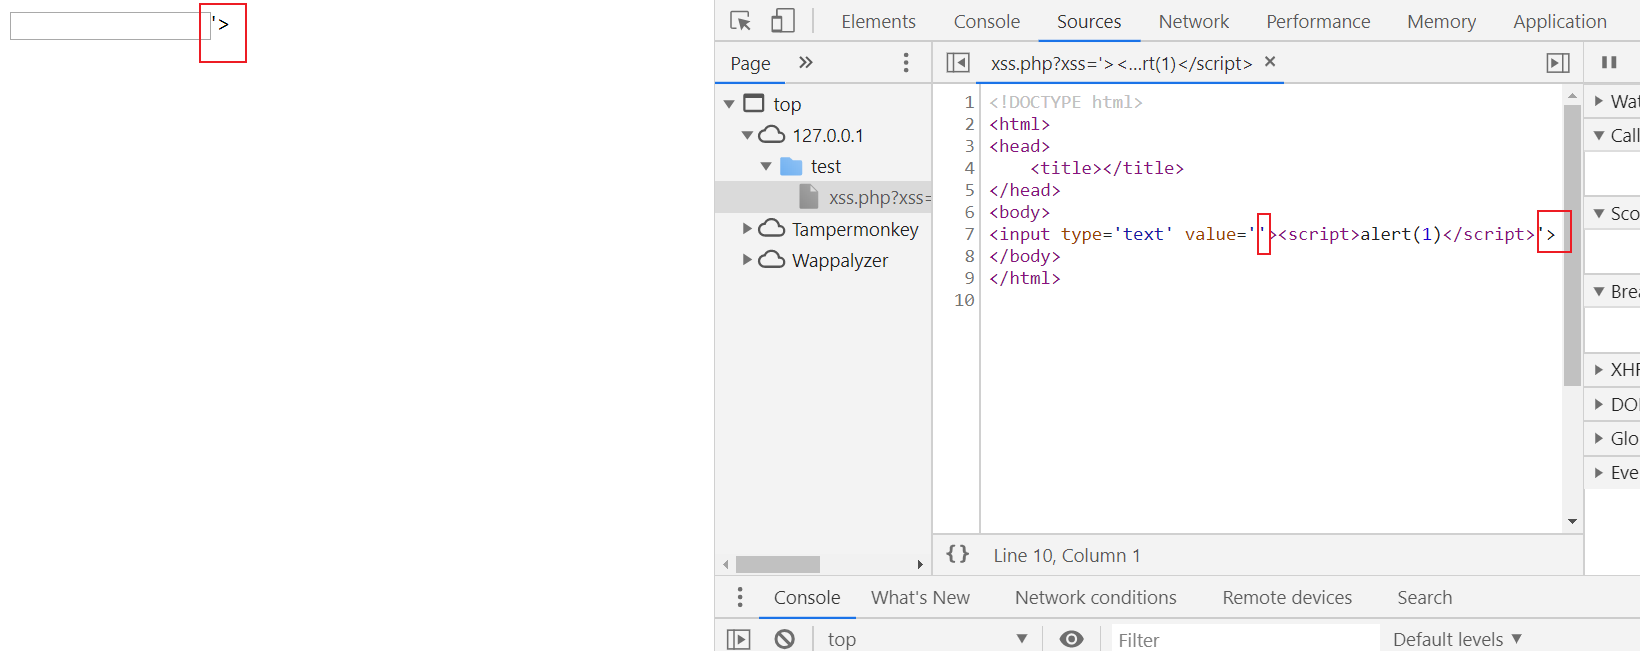Open the Default levels dropdown
This screenshot has height=651, width=1640.
(x=1457, y=639)
